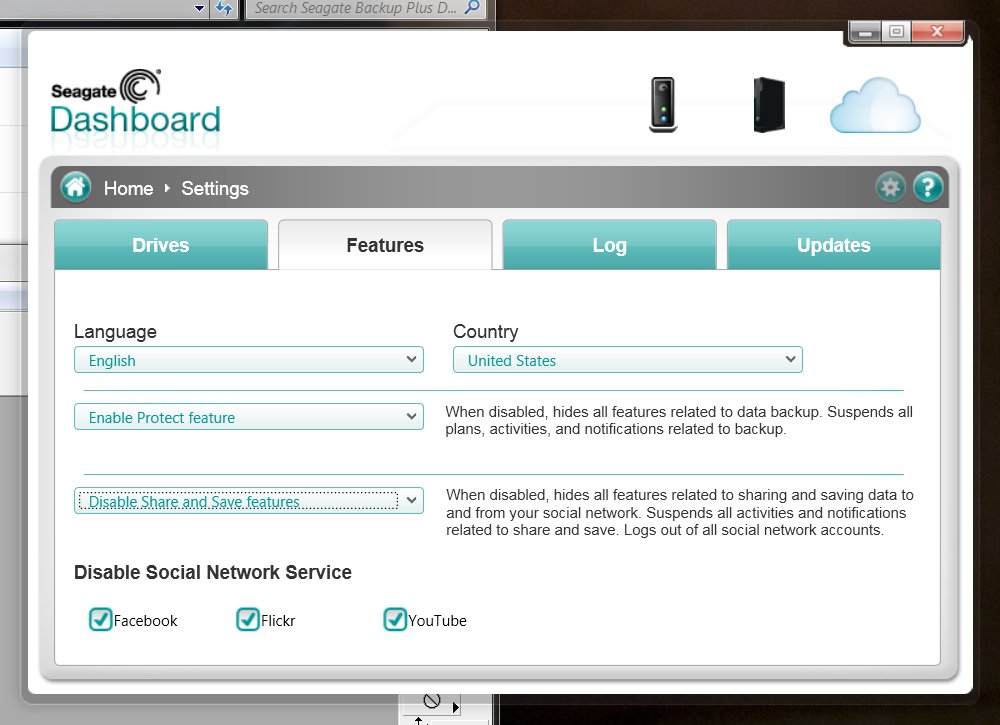The width and height of the screenshot is (1000, 725).
Task: Maximize the Dashboard window
Action: click(896, 31)
